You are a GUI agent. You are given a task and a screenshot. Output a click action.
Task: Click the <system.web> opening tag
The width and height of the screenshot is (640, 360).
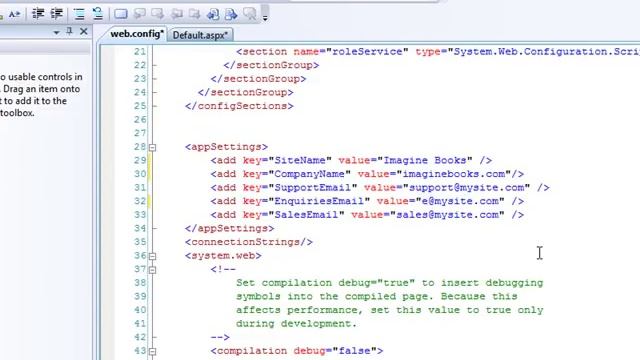pyautogui.click(x=223, y=256)
